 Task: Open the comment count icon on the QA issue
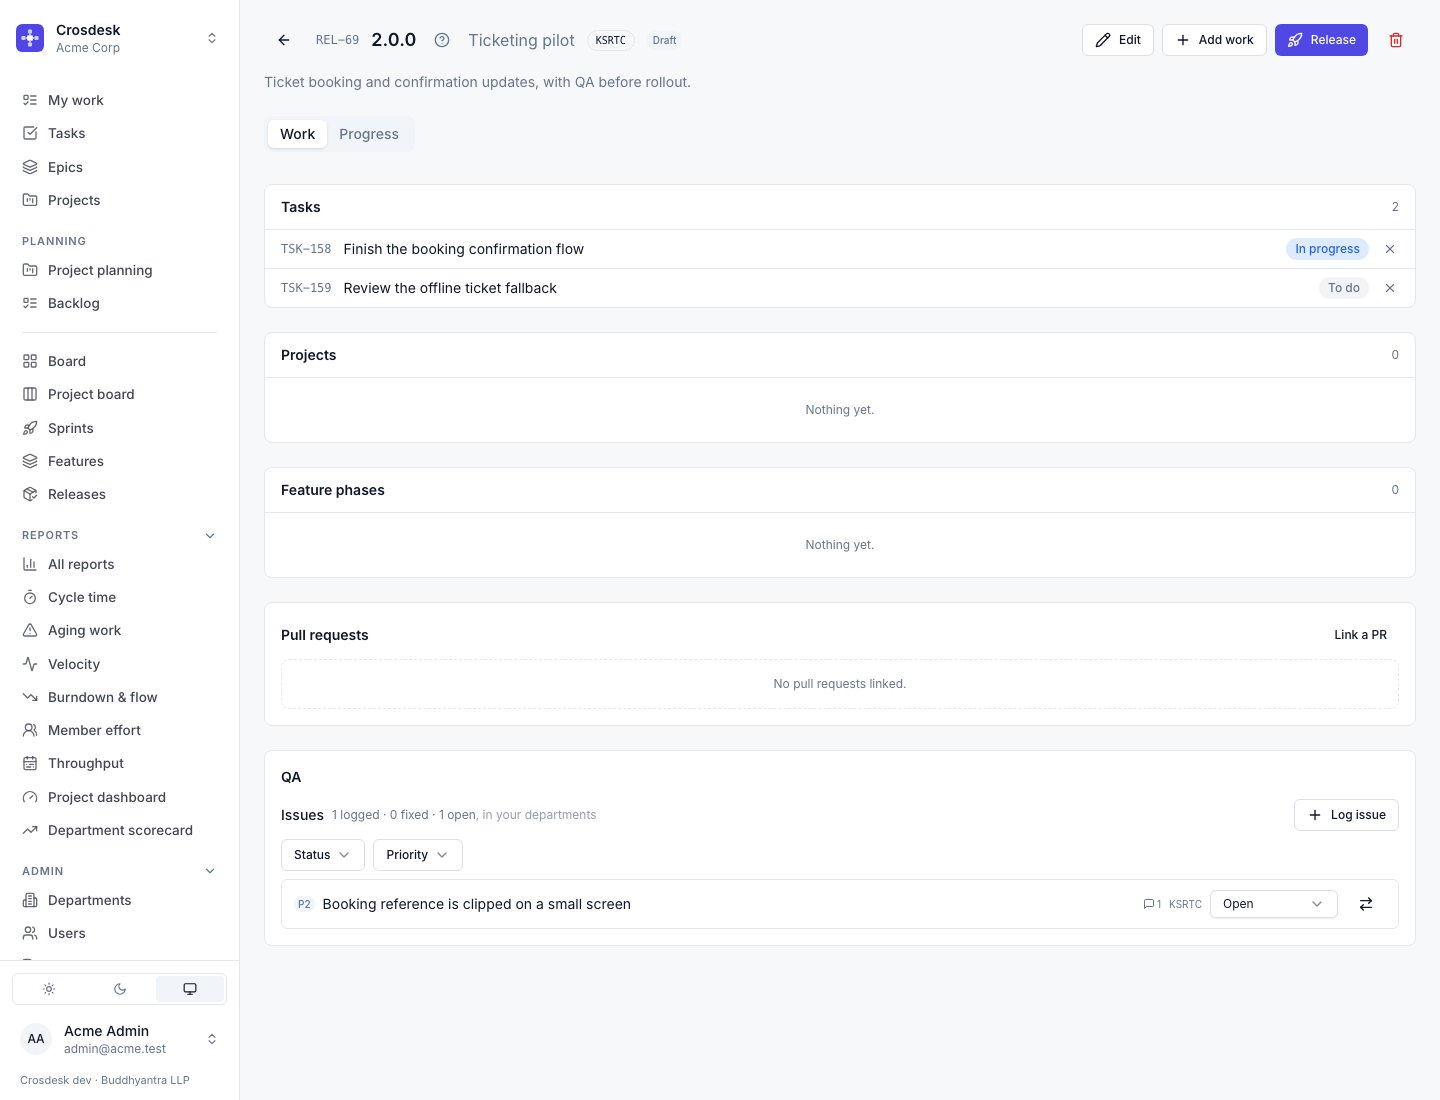(x=1152, y=904)
